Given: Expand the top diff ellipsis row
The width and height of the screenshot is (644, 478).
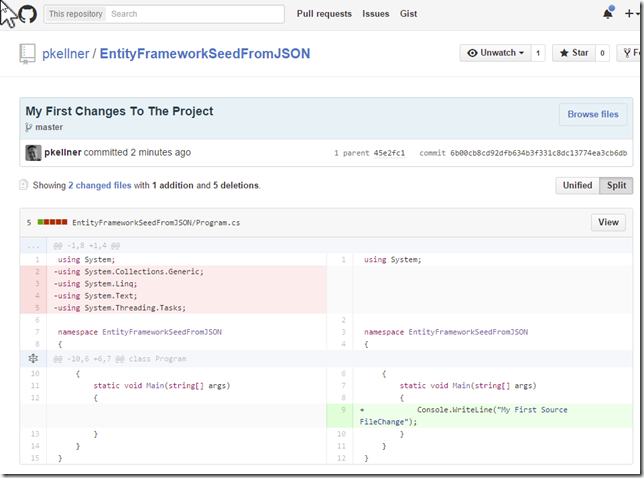Looking at the screenshot, I should pyautogui.click(x=33, y=246).
